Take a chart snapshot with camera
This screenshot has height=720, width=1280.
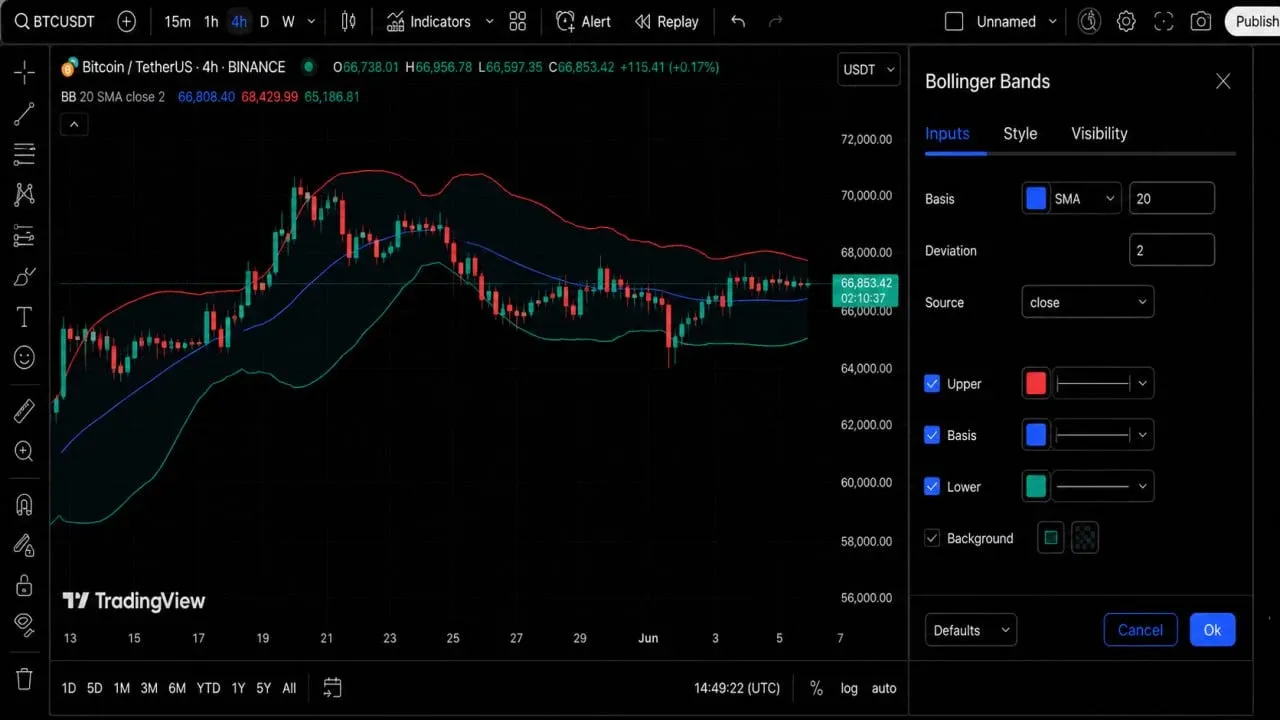click(1201, 21)
